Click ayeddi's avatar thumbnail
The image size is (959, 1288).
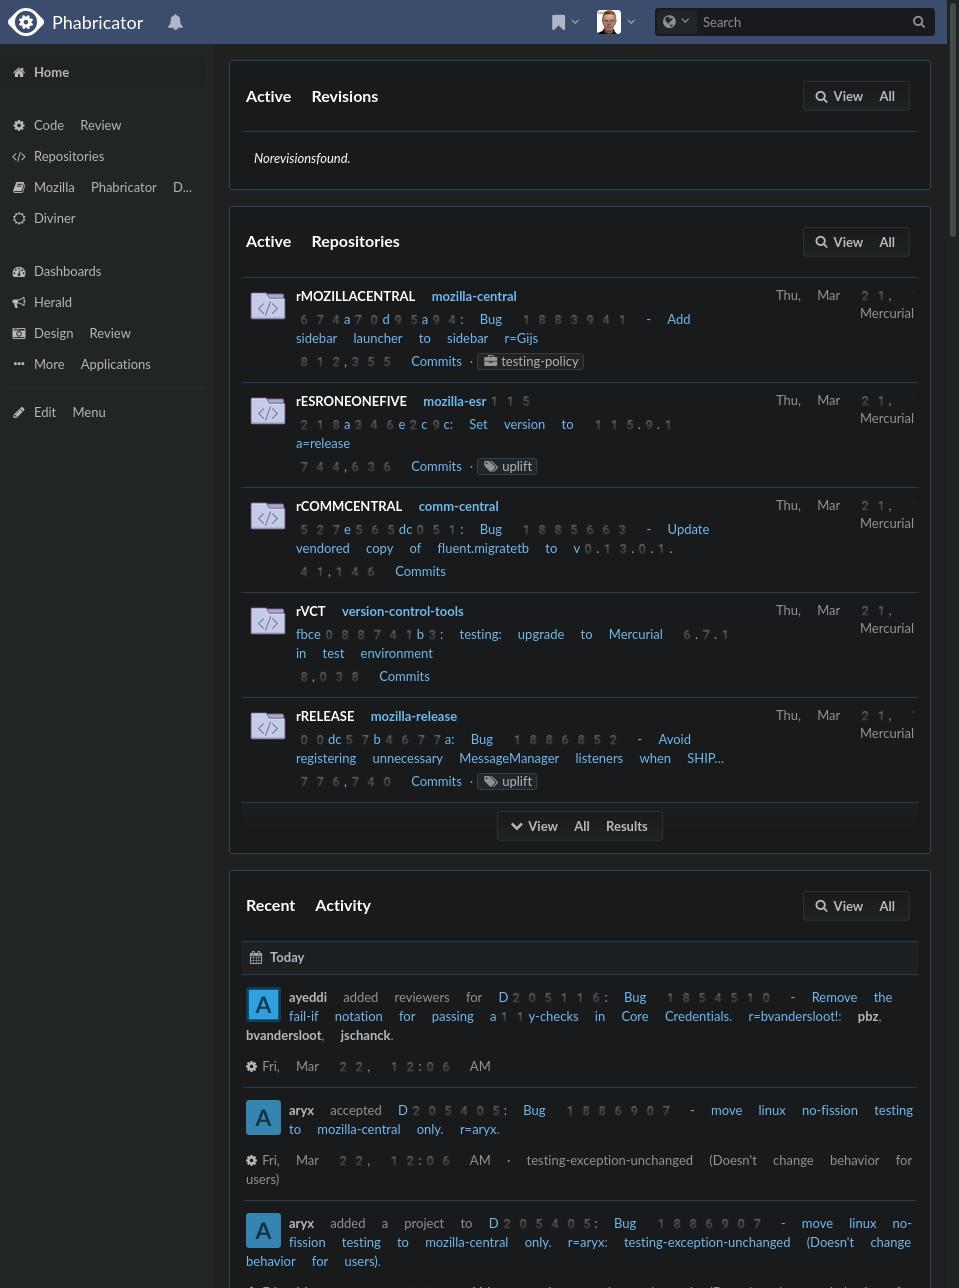coord(263,1005)
